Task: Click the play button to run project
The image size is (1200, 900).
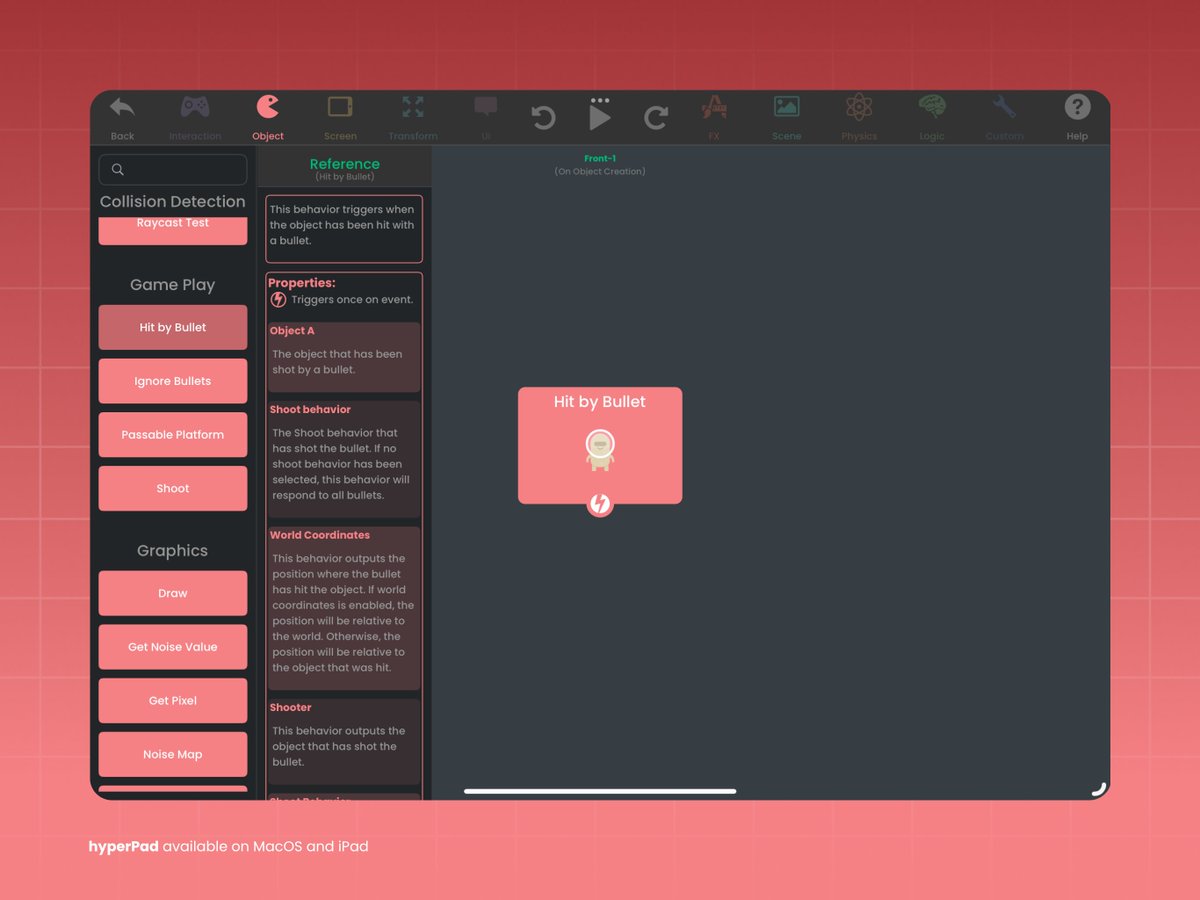Action: click(600, 119)
